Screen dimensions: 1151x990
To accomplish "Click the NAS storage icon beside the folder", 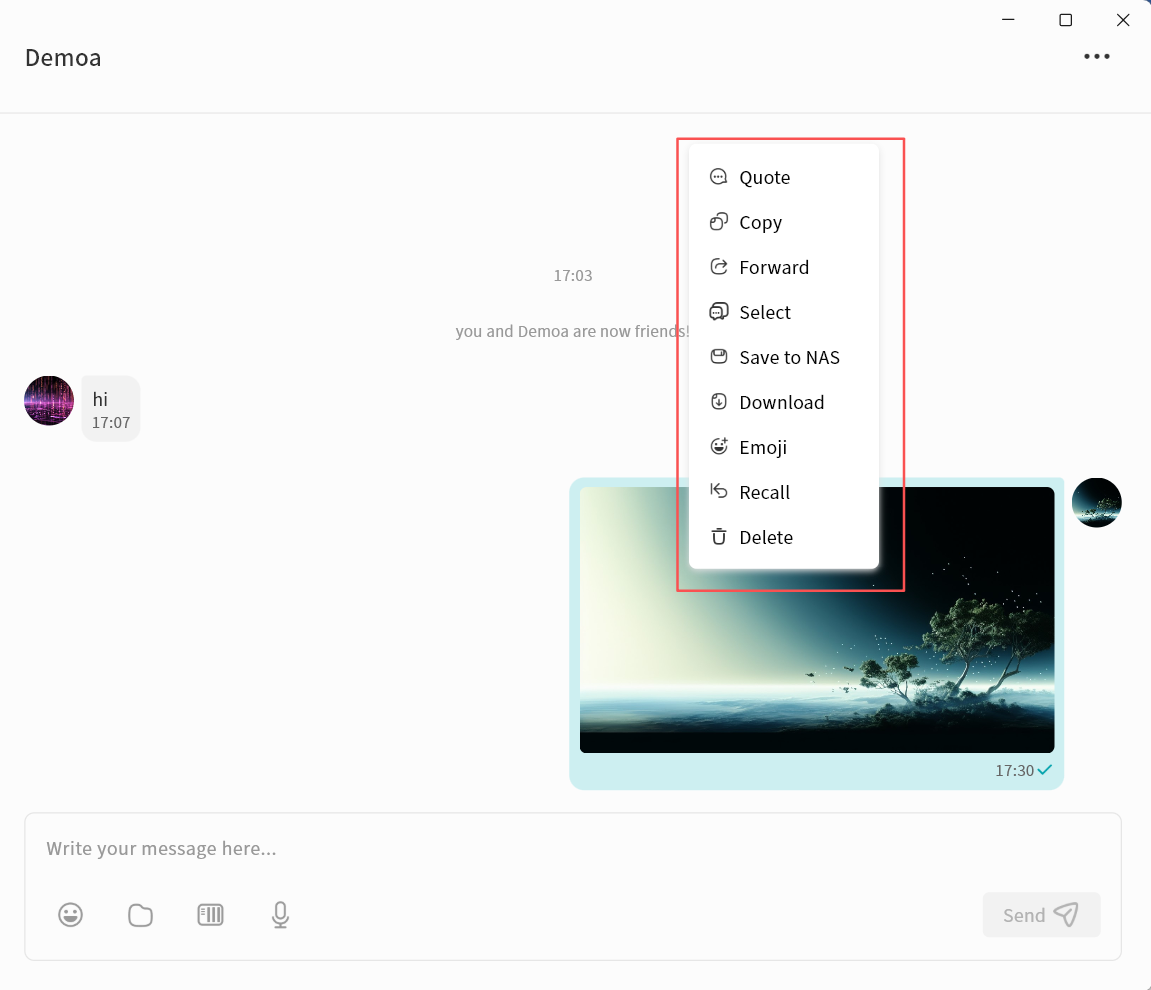I will tap(210, 915).
